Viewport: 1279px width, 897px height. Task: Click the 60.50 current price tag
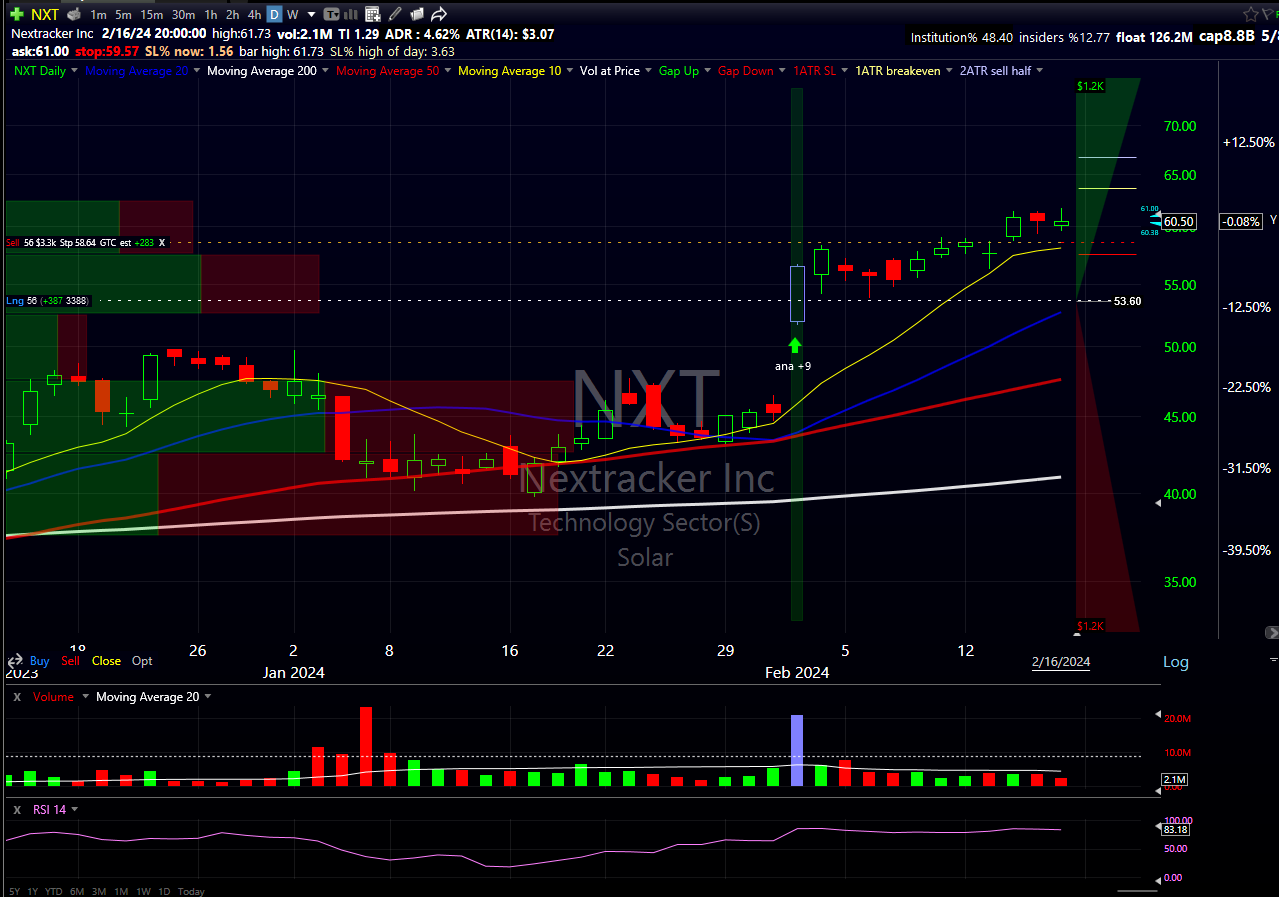[x=1180, y=221]
